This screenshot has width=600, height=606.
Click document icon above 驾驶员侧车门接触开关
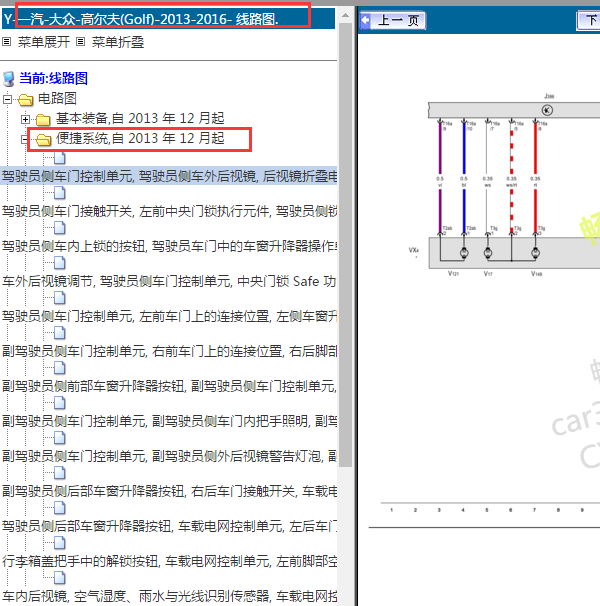coord(60,193)
